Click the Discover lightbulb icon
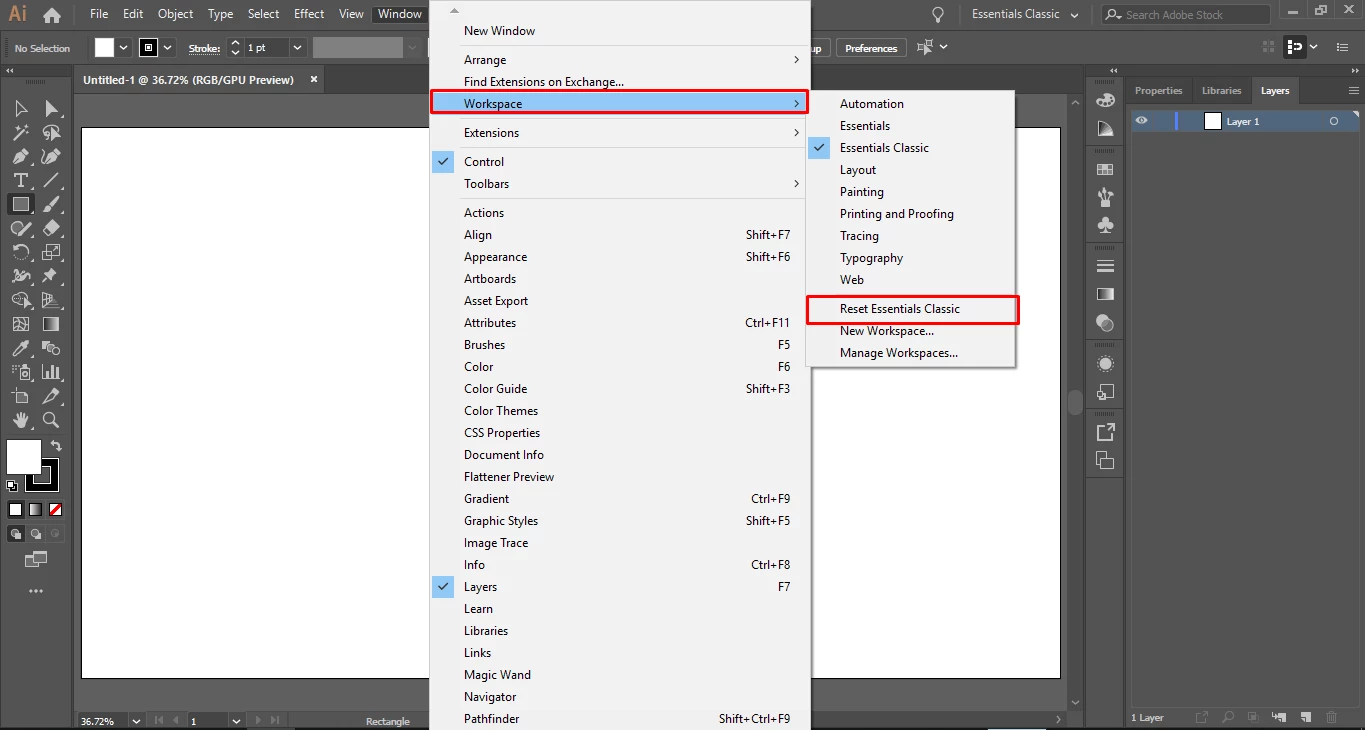The height and width of the screenshot is (730, 1365). tap(938, 15)
